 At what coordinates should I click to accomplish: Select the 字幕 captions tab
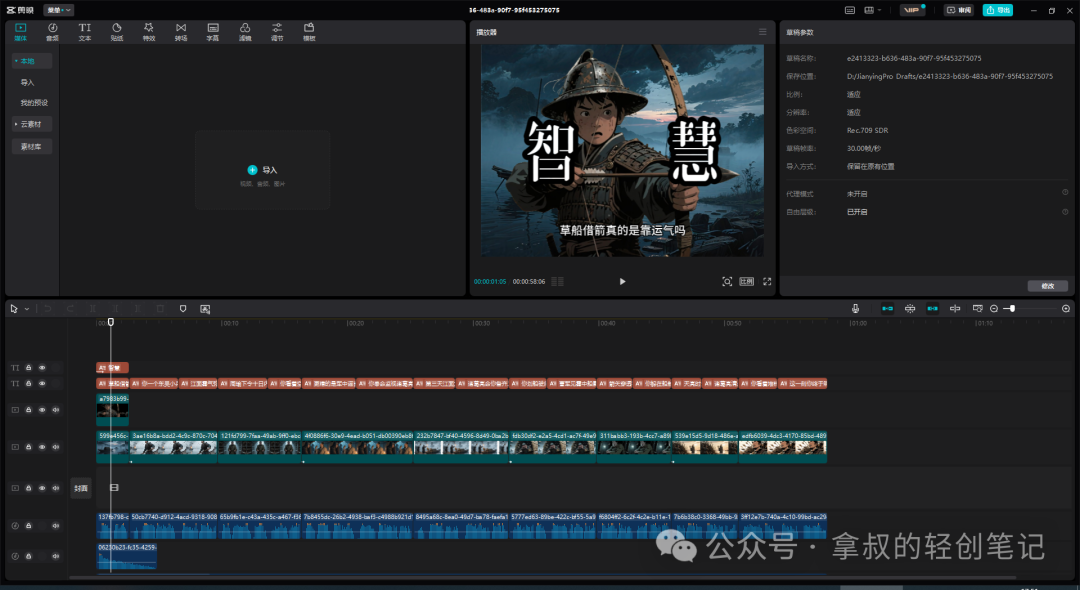213,32
